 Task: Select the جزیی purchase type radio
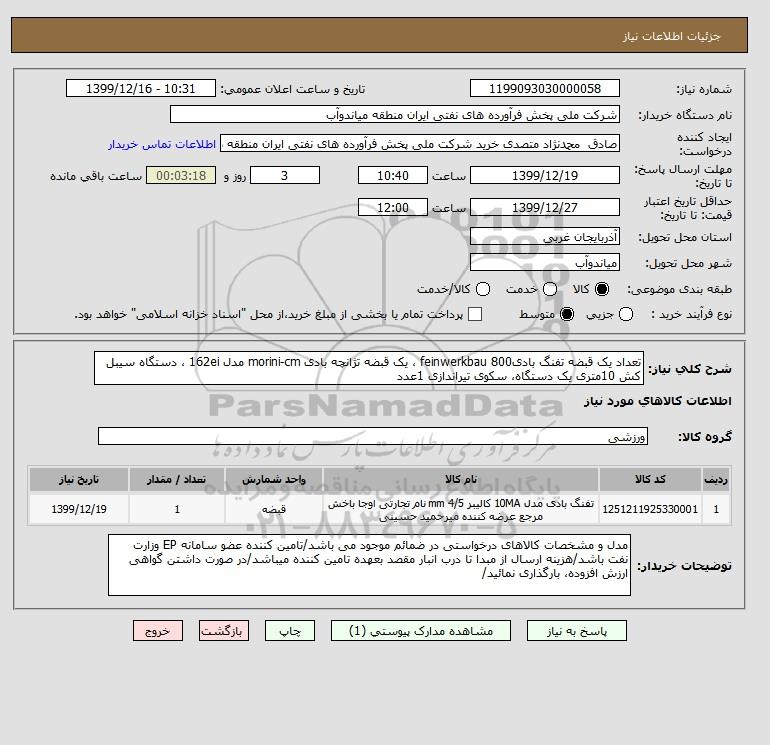626,314
